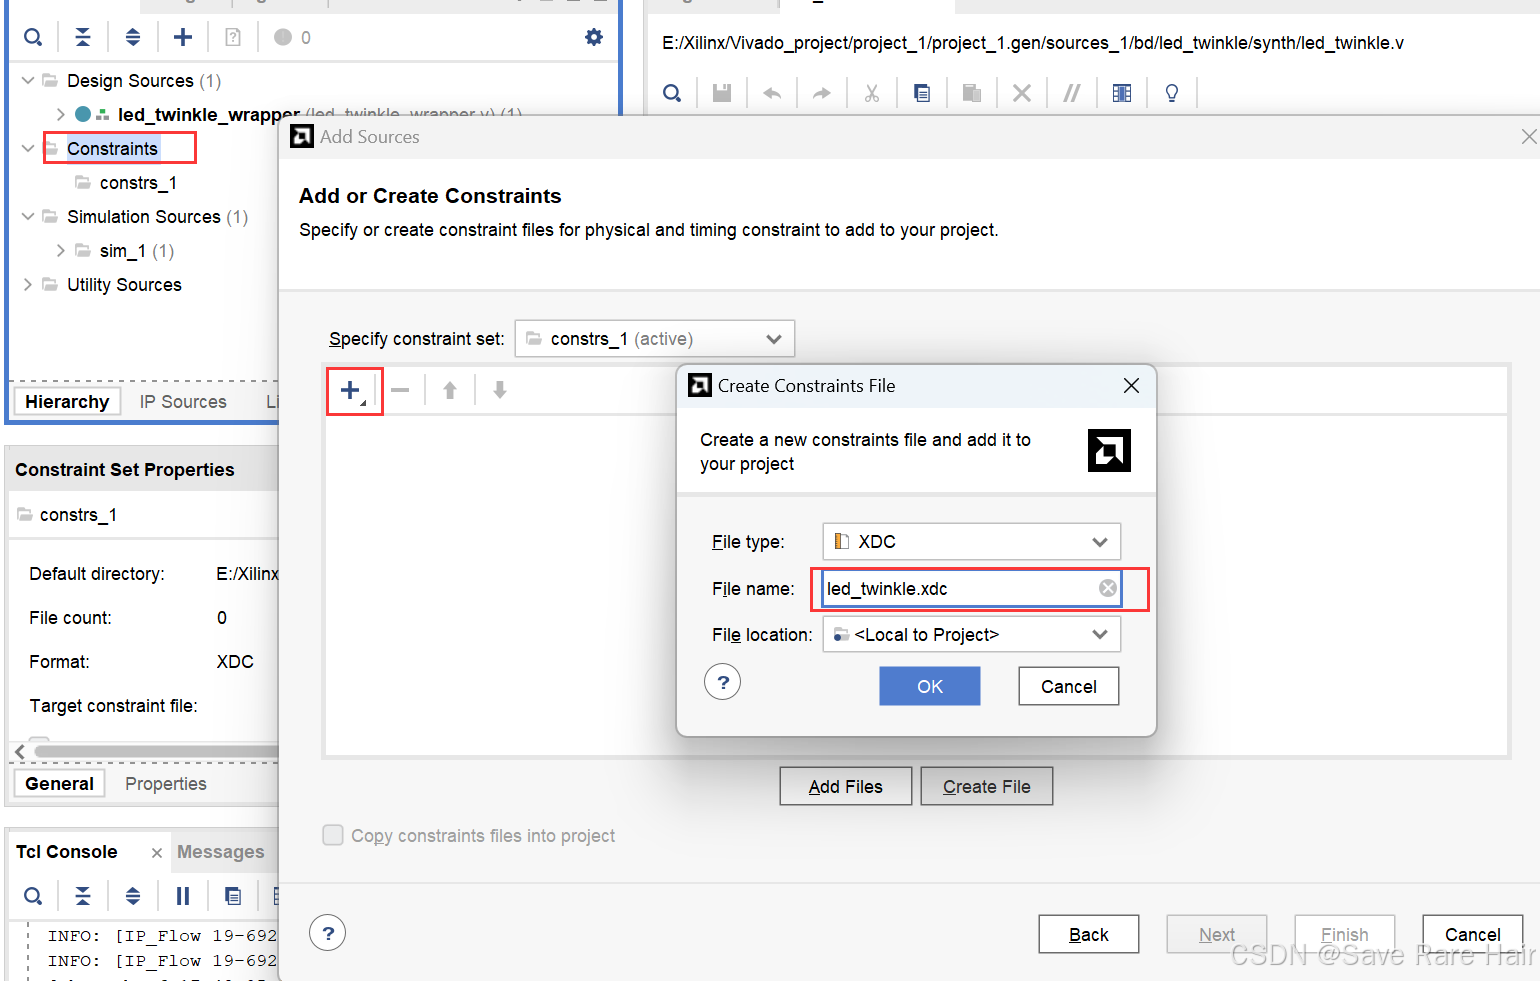Click move down arrow in constraints list
This screenshot has height=981, width=1540.
point(500,390)
